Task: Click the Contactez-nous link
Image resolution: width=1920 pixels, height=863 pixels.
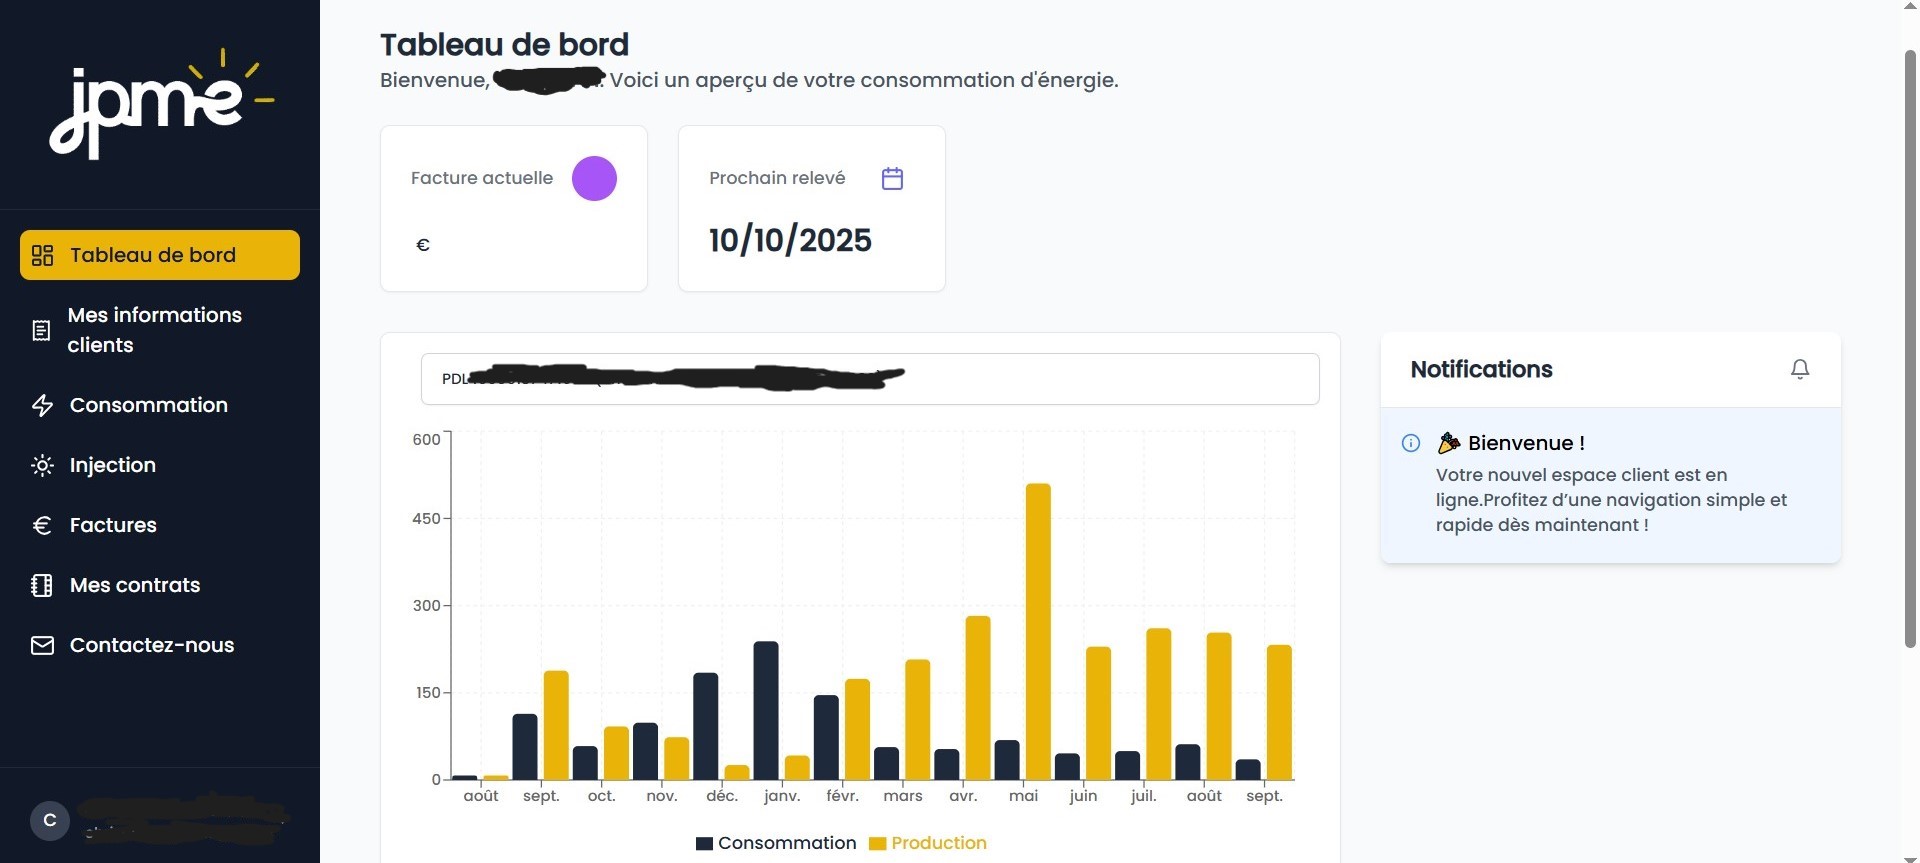Action: [x=152, y=645]
